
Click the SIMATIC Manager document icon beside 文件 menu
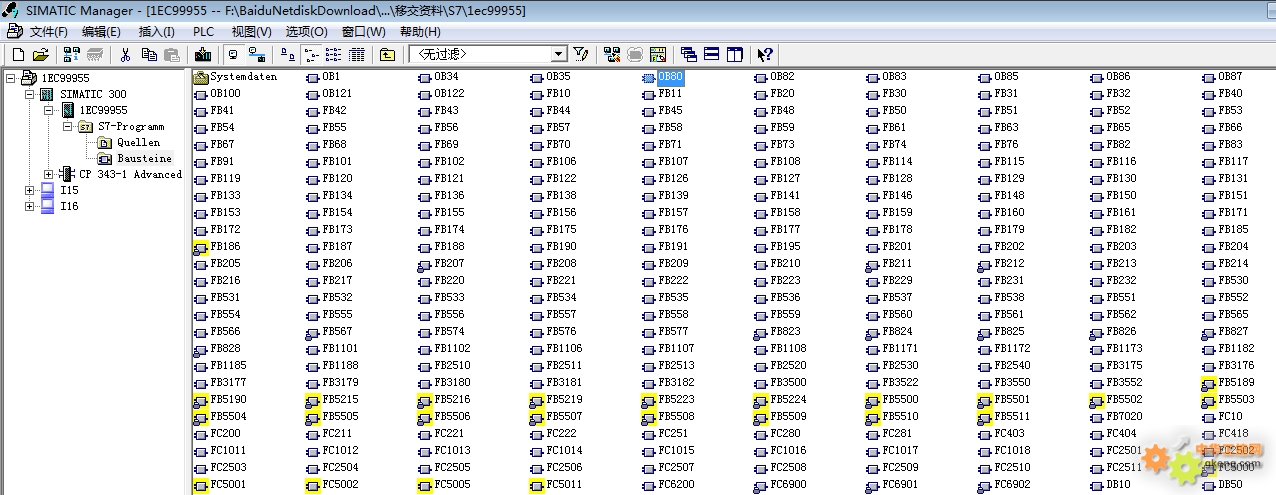(14, 31)
